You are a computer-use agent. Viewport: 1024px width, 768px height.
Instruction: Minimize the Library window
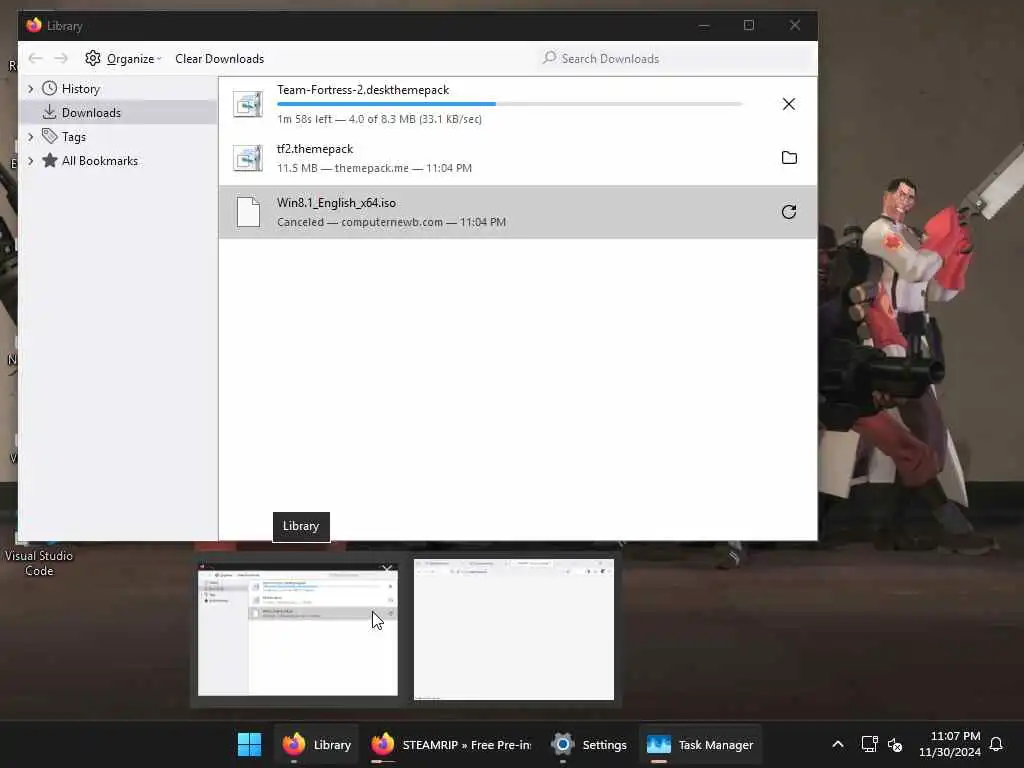tap(704, 25)
